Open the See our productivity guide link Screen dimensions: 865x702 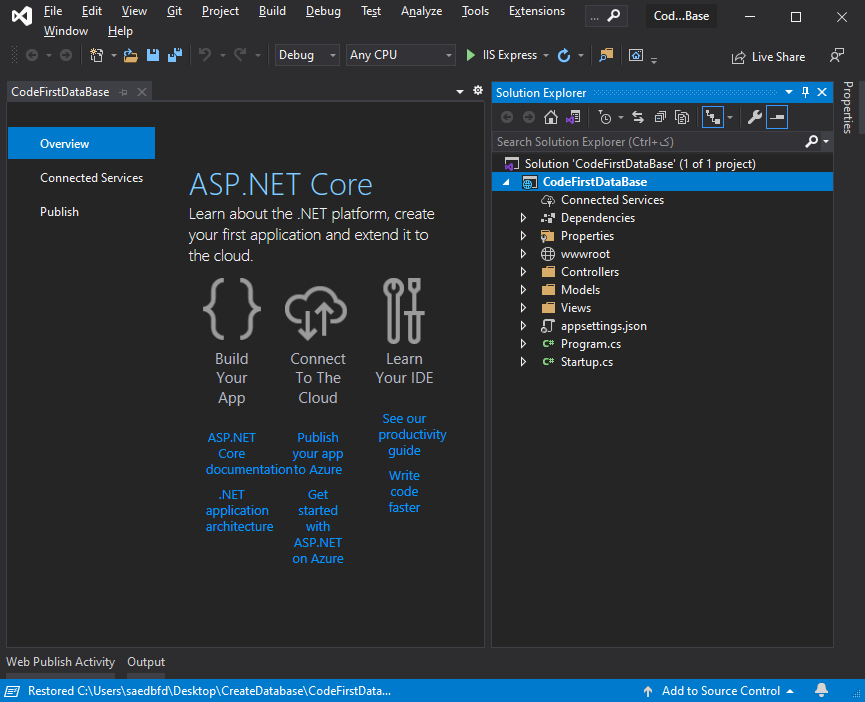point(412,435)
